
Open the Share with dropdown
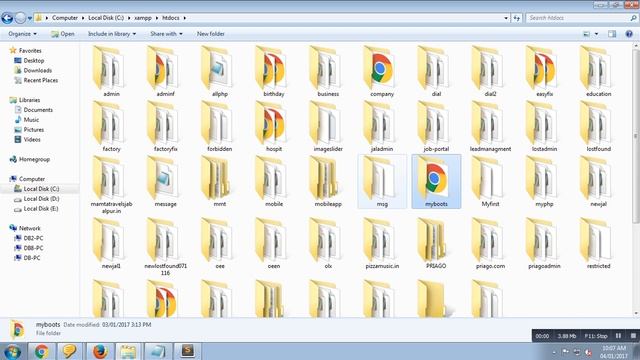166,34
